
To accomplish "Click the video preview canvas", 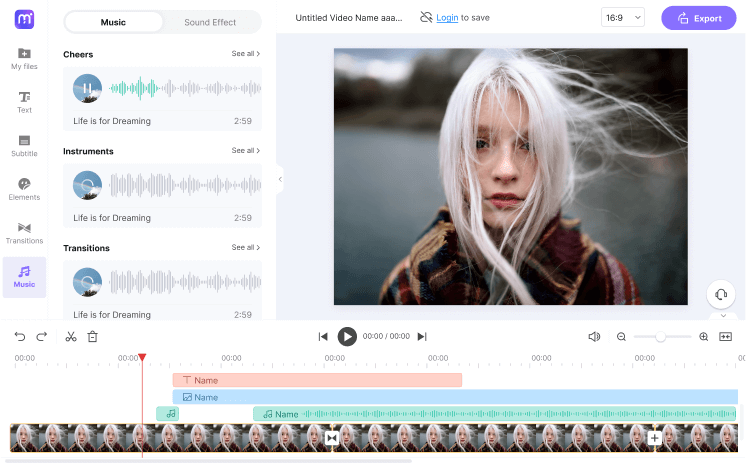I will 510,177.
